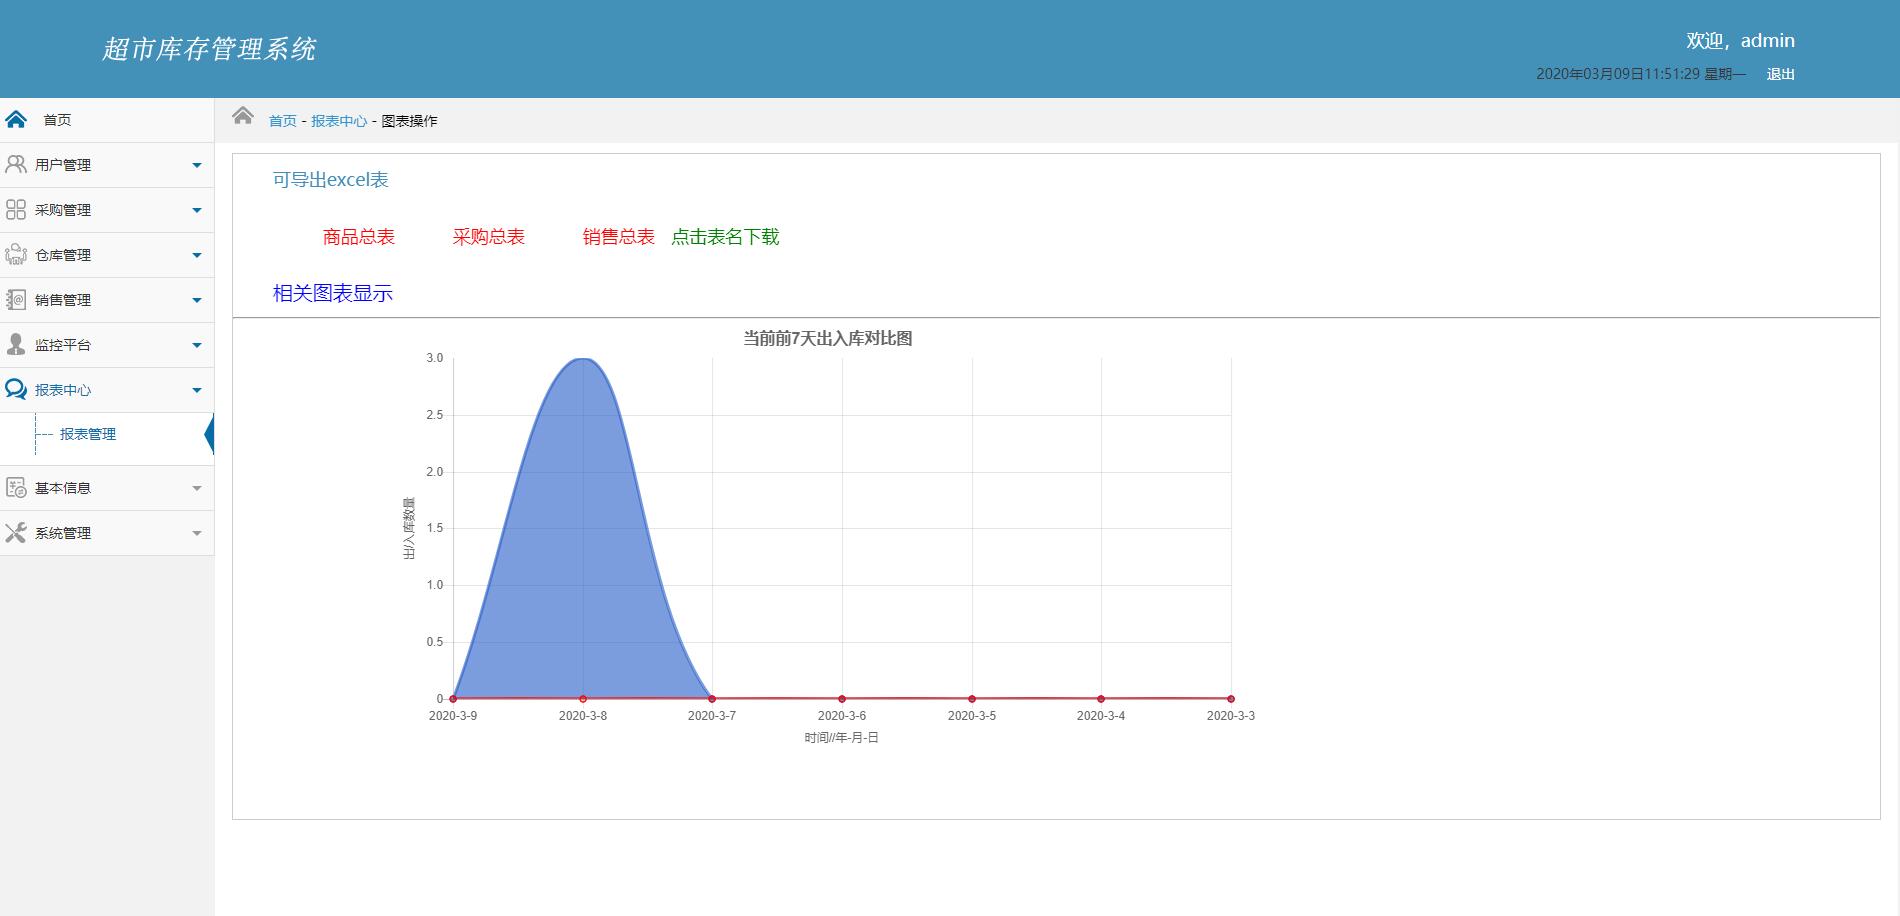Expand the 用户管理 dropdown arrow
This screenshot has height=916, width=1900.
pos(196,165)
